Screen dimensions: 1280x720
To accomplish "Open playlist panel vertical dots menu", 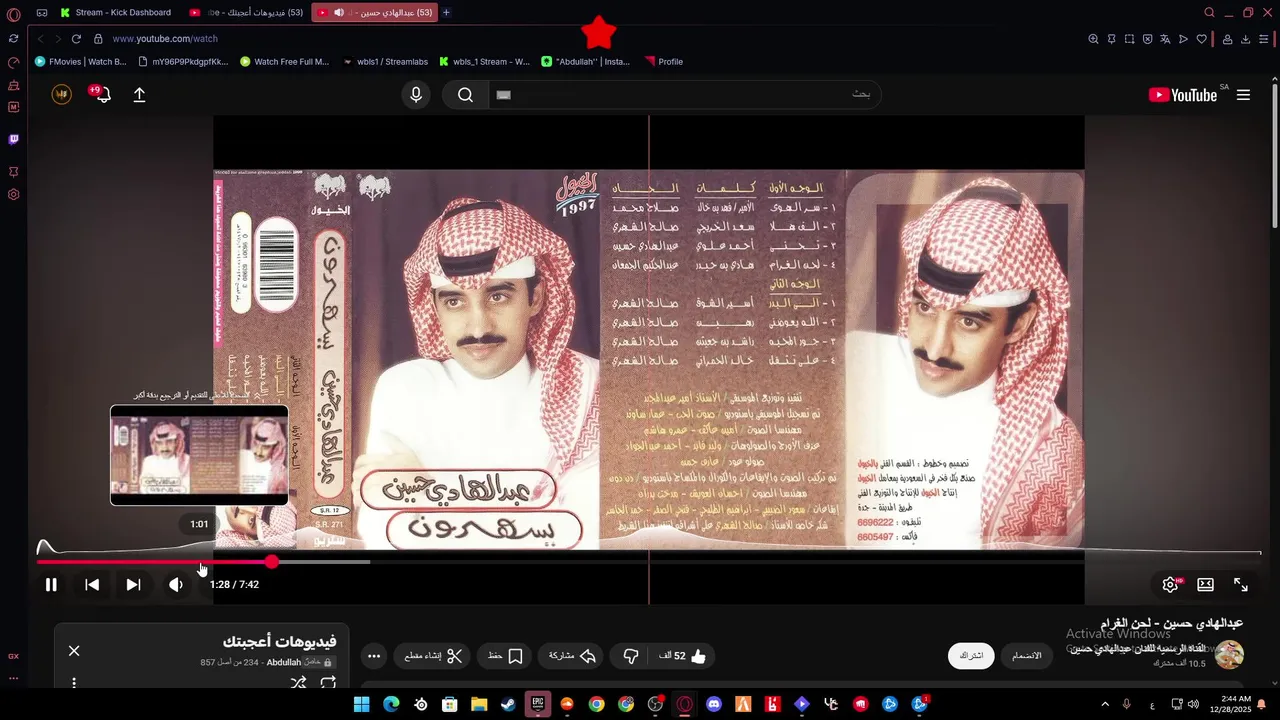I will click(x=74, y=683).
